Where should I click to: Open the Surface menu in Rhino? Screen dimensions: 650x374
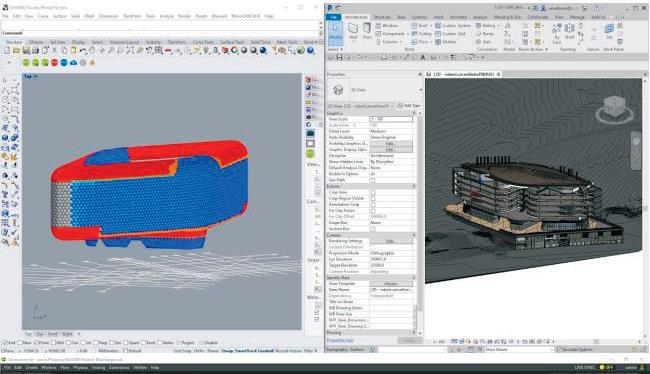59,16
